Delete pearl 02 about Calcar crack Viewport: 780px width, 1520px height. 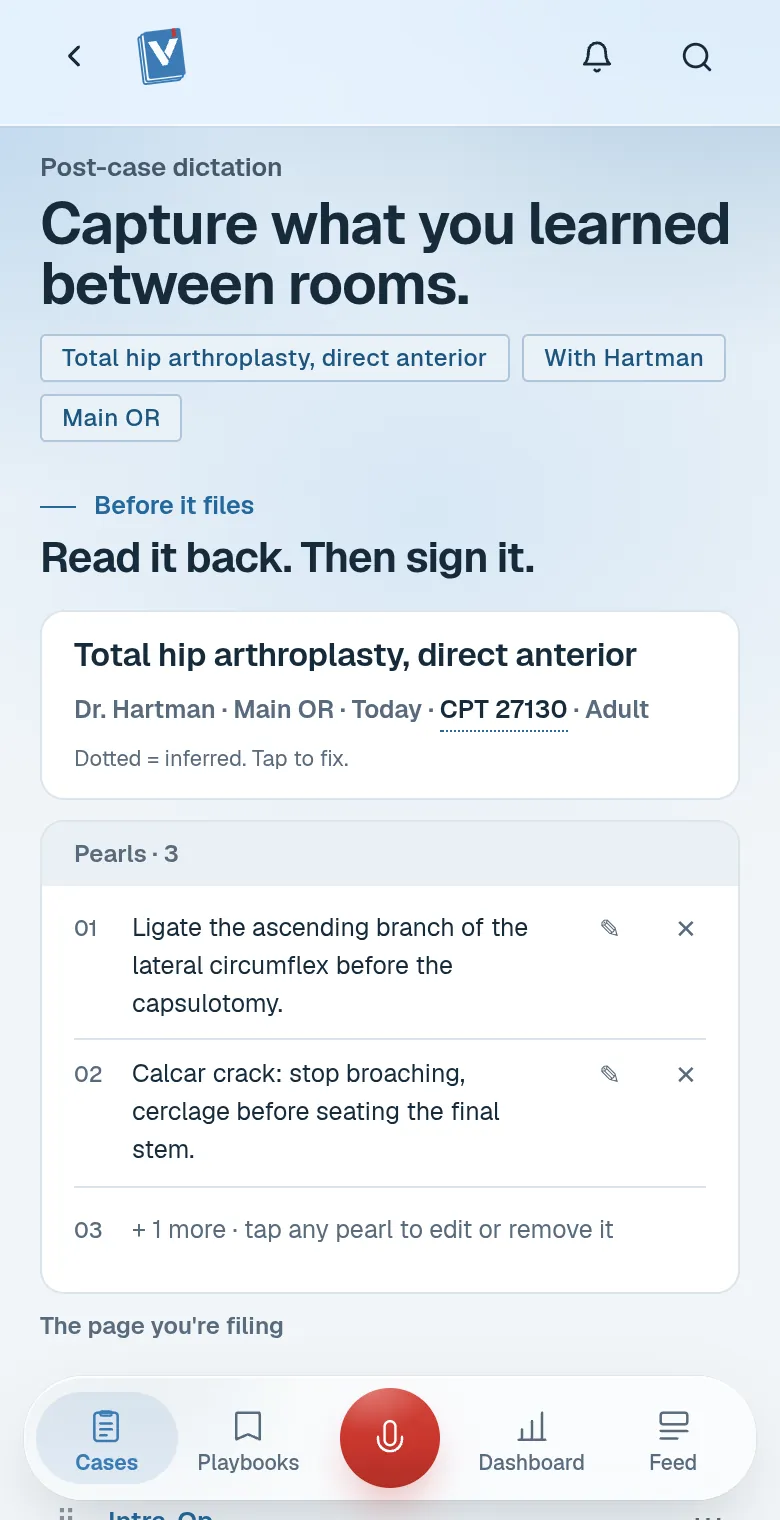click(x=686, y=1074)
